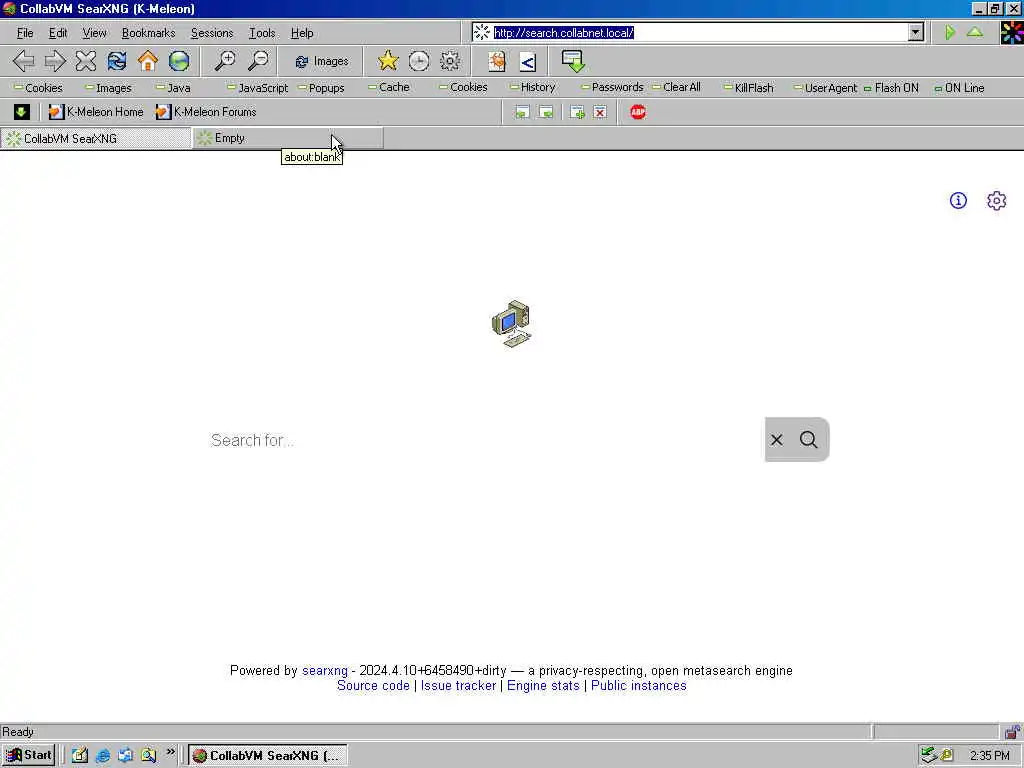Switch to next tab icon

pyautogui.click(x=547, y=112)
